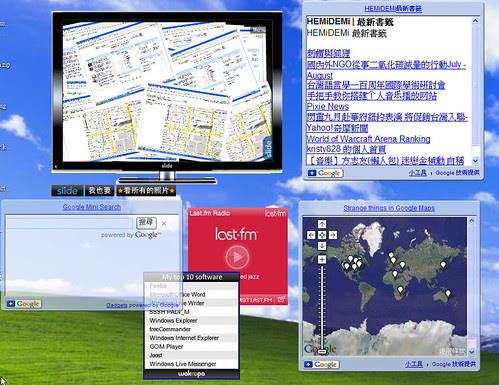Open the 國內外NGO從事二氧化碳減量的行動 link
Screen dimensions: 499x385
(386, 69)
